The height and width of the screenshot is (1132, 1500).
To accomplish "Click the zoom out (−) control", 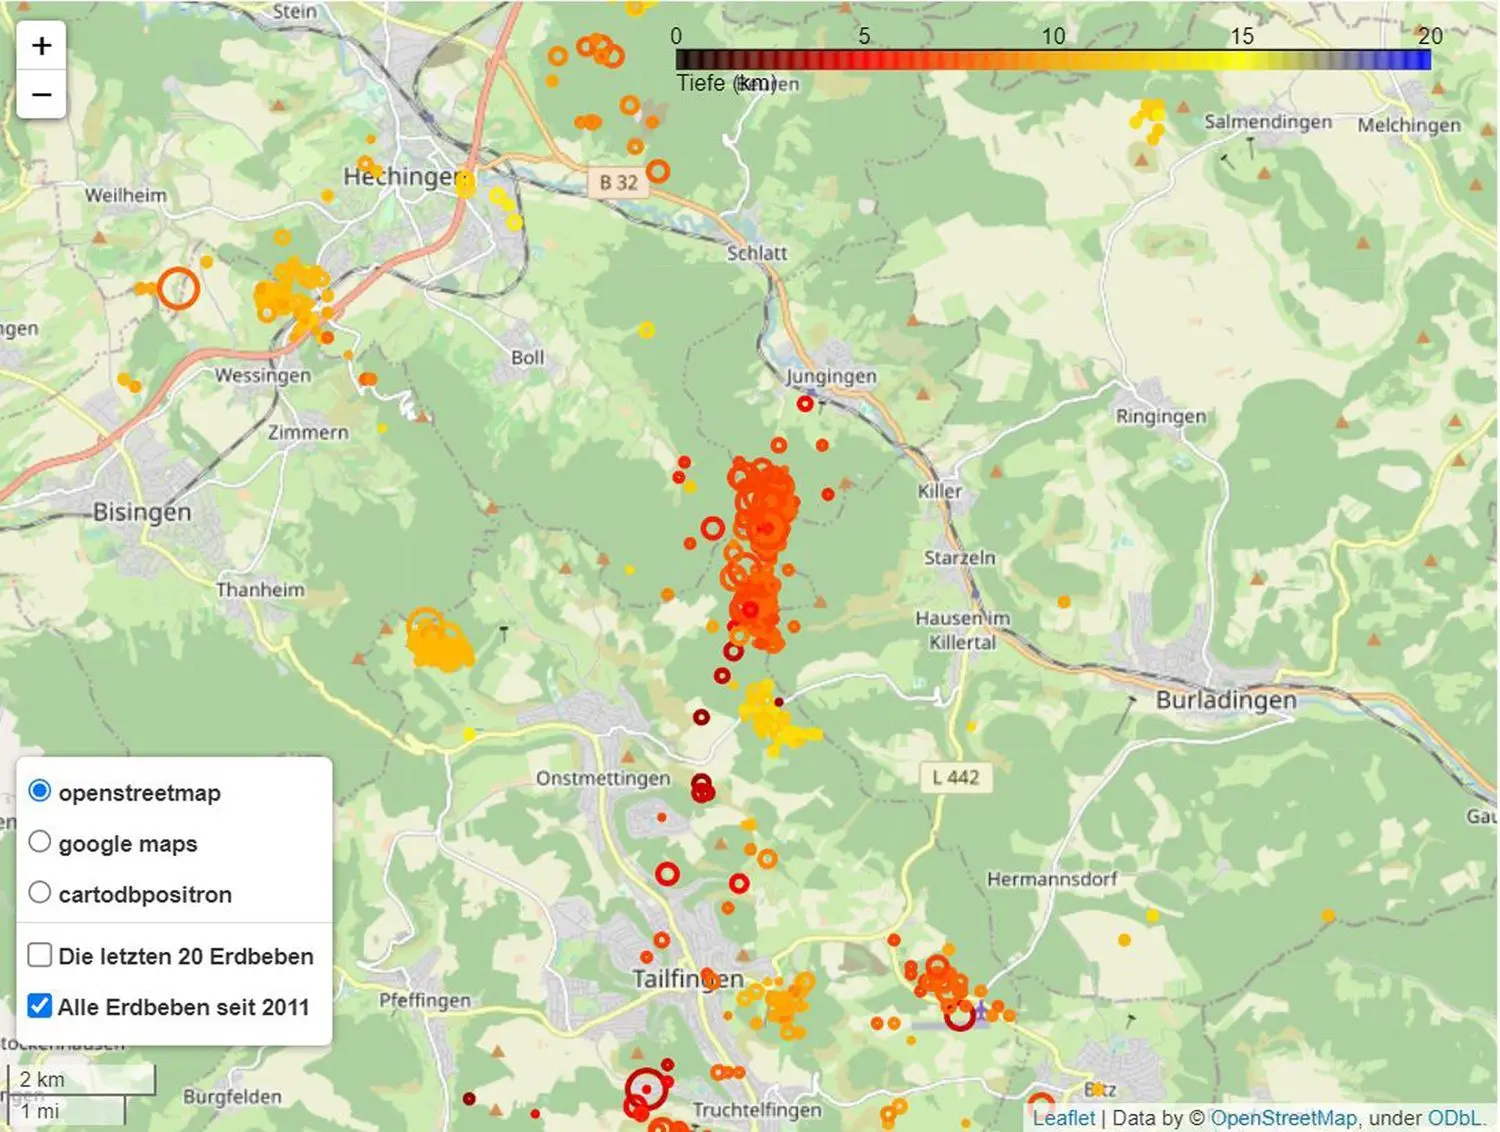I will pyautogui.click(x=41, y=93).
